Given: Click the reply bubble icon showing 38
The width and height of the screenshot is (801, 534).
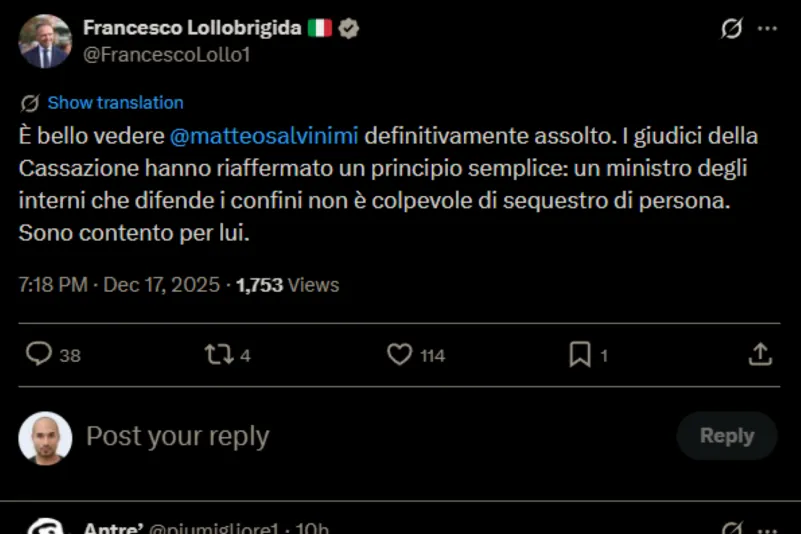Looking at the screenshot, I should (x=39, y=354).
